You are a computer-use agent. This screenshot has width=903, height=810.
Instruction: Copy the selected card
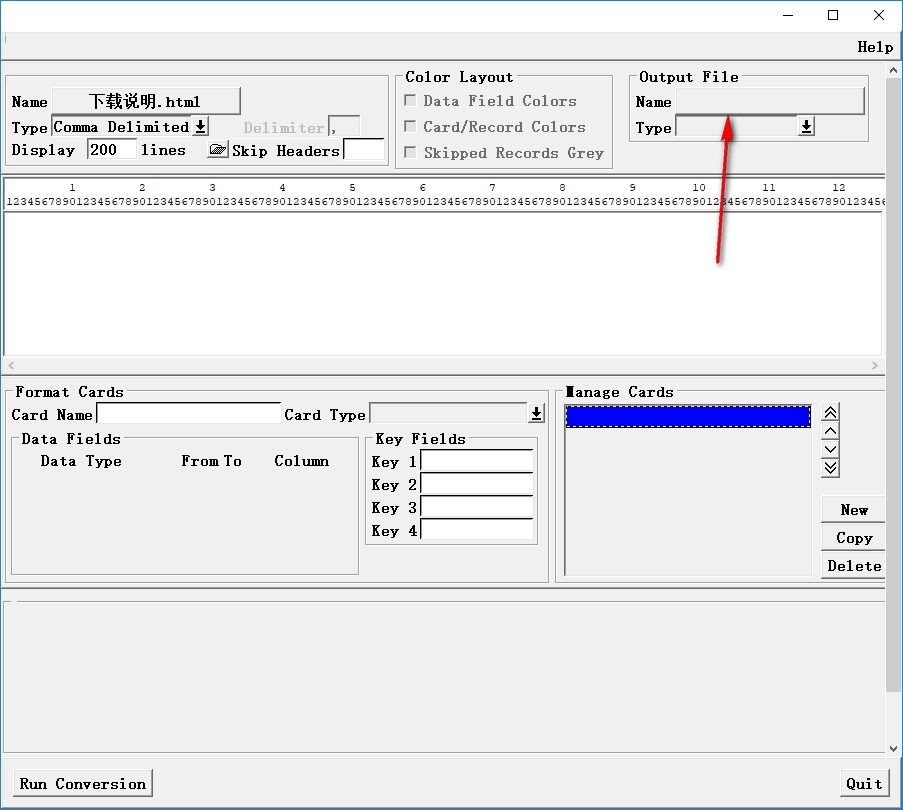coord(853,538)
